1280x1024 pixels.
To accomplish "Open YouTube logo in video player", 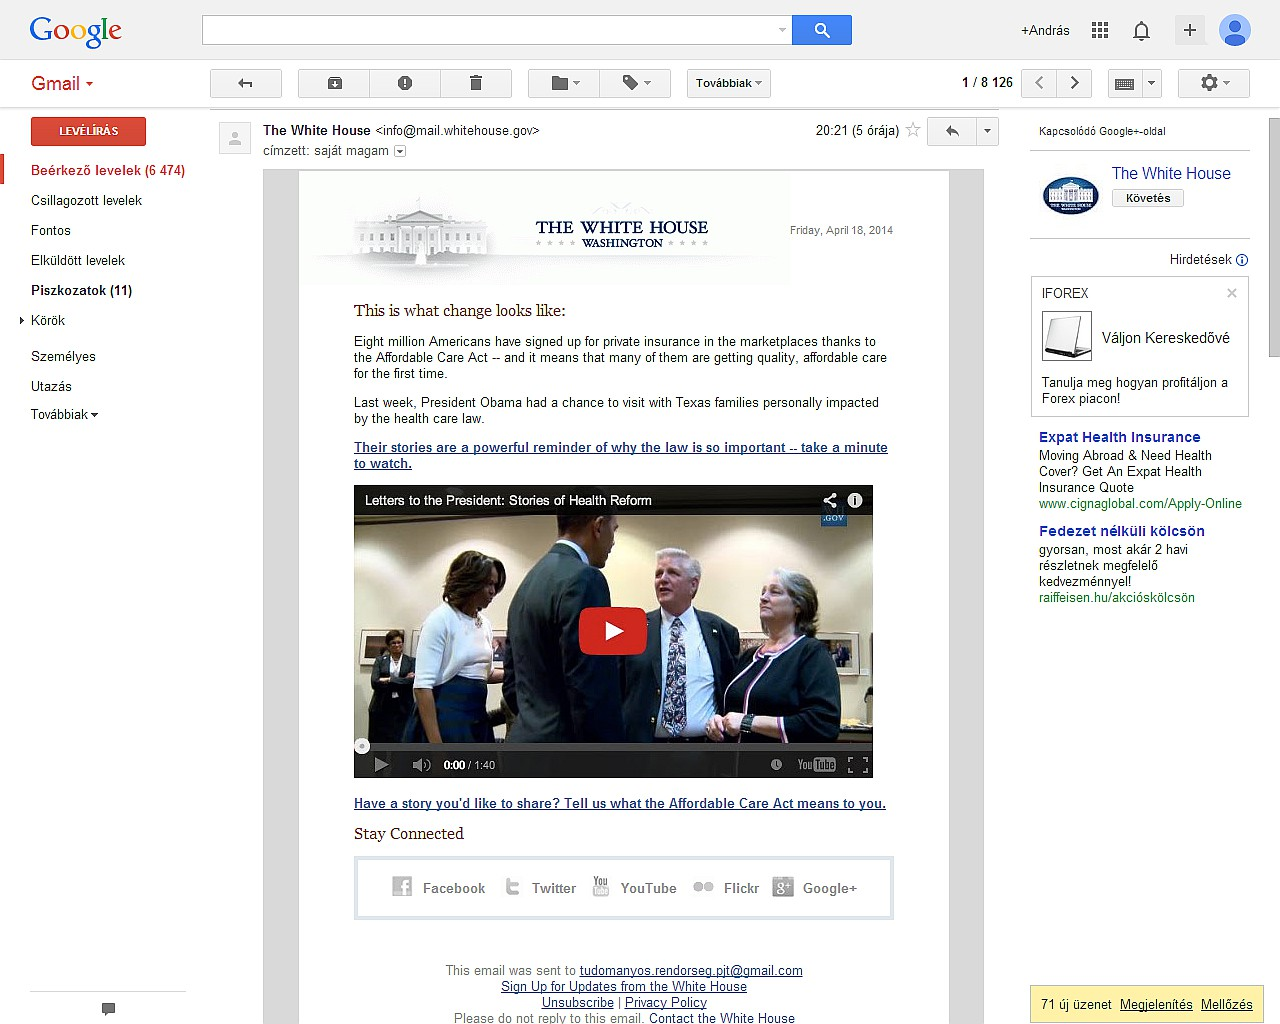I will pyautogui.click(x=816, y=765).
